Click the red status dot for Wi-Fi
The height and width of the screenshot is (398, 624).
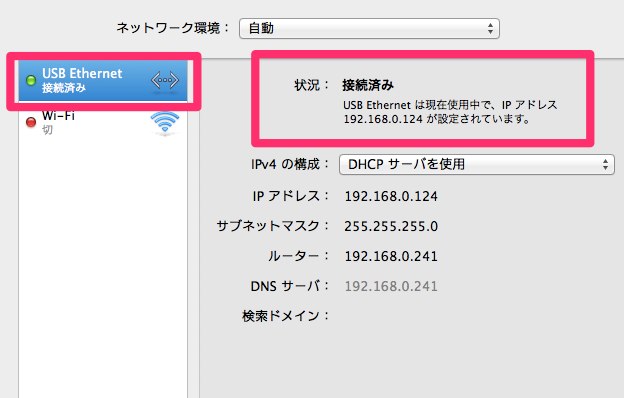click(x=31, y=122)
